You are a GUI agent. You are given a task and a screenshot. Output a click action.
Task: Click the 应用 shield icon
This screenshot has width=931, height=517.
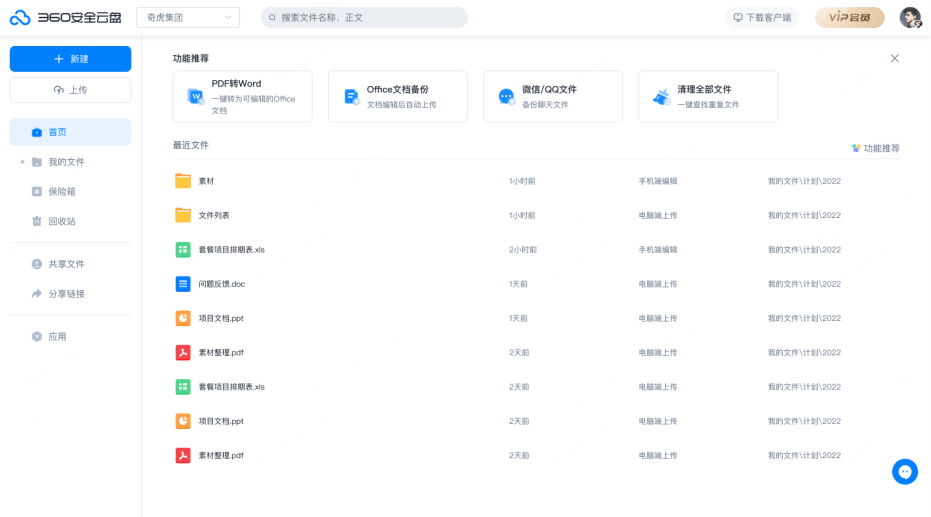(x=37, y=337)
